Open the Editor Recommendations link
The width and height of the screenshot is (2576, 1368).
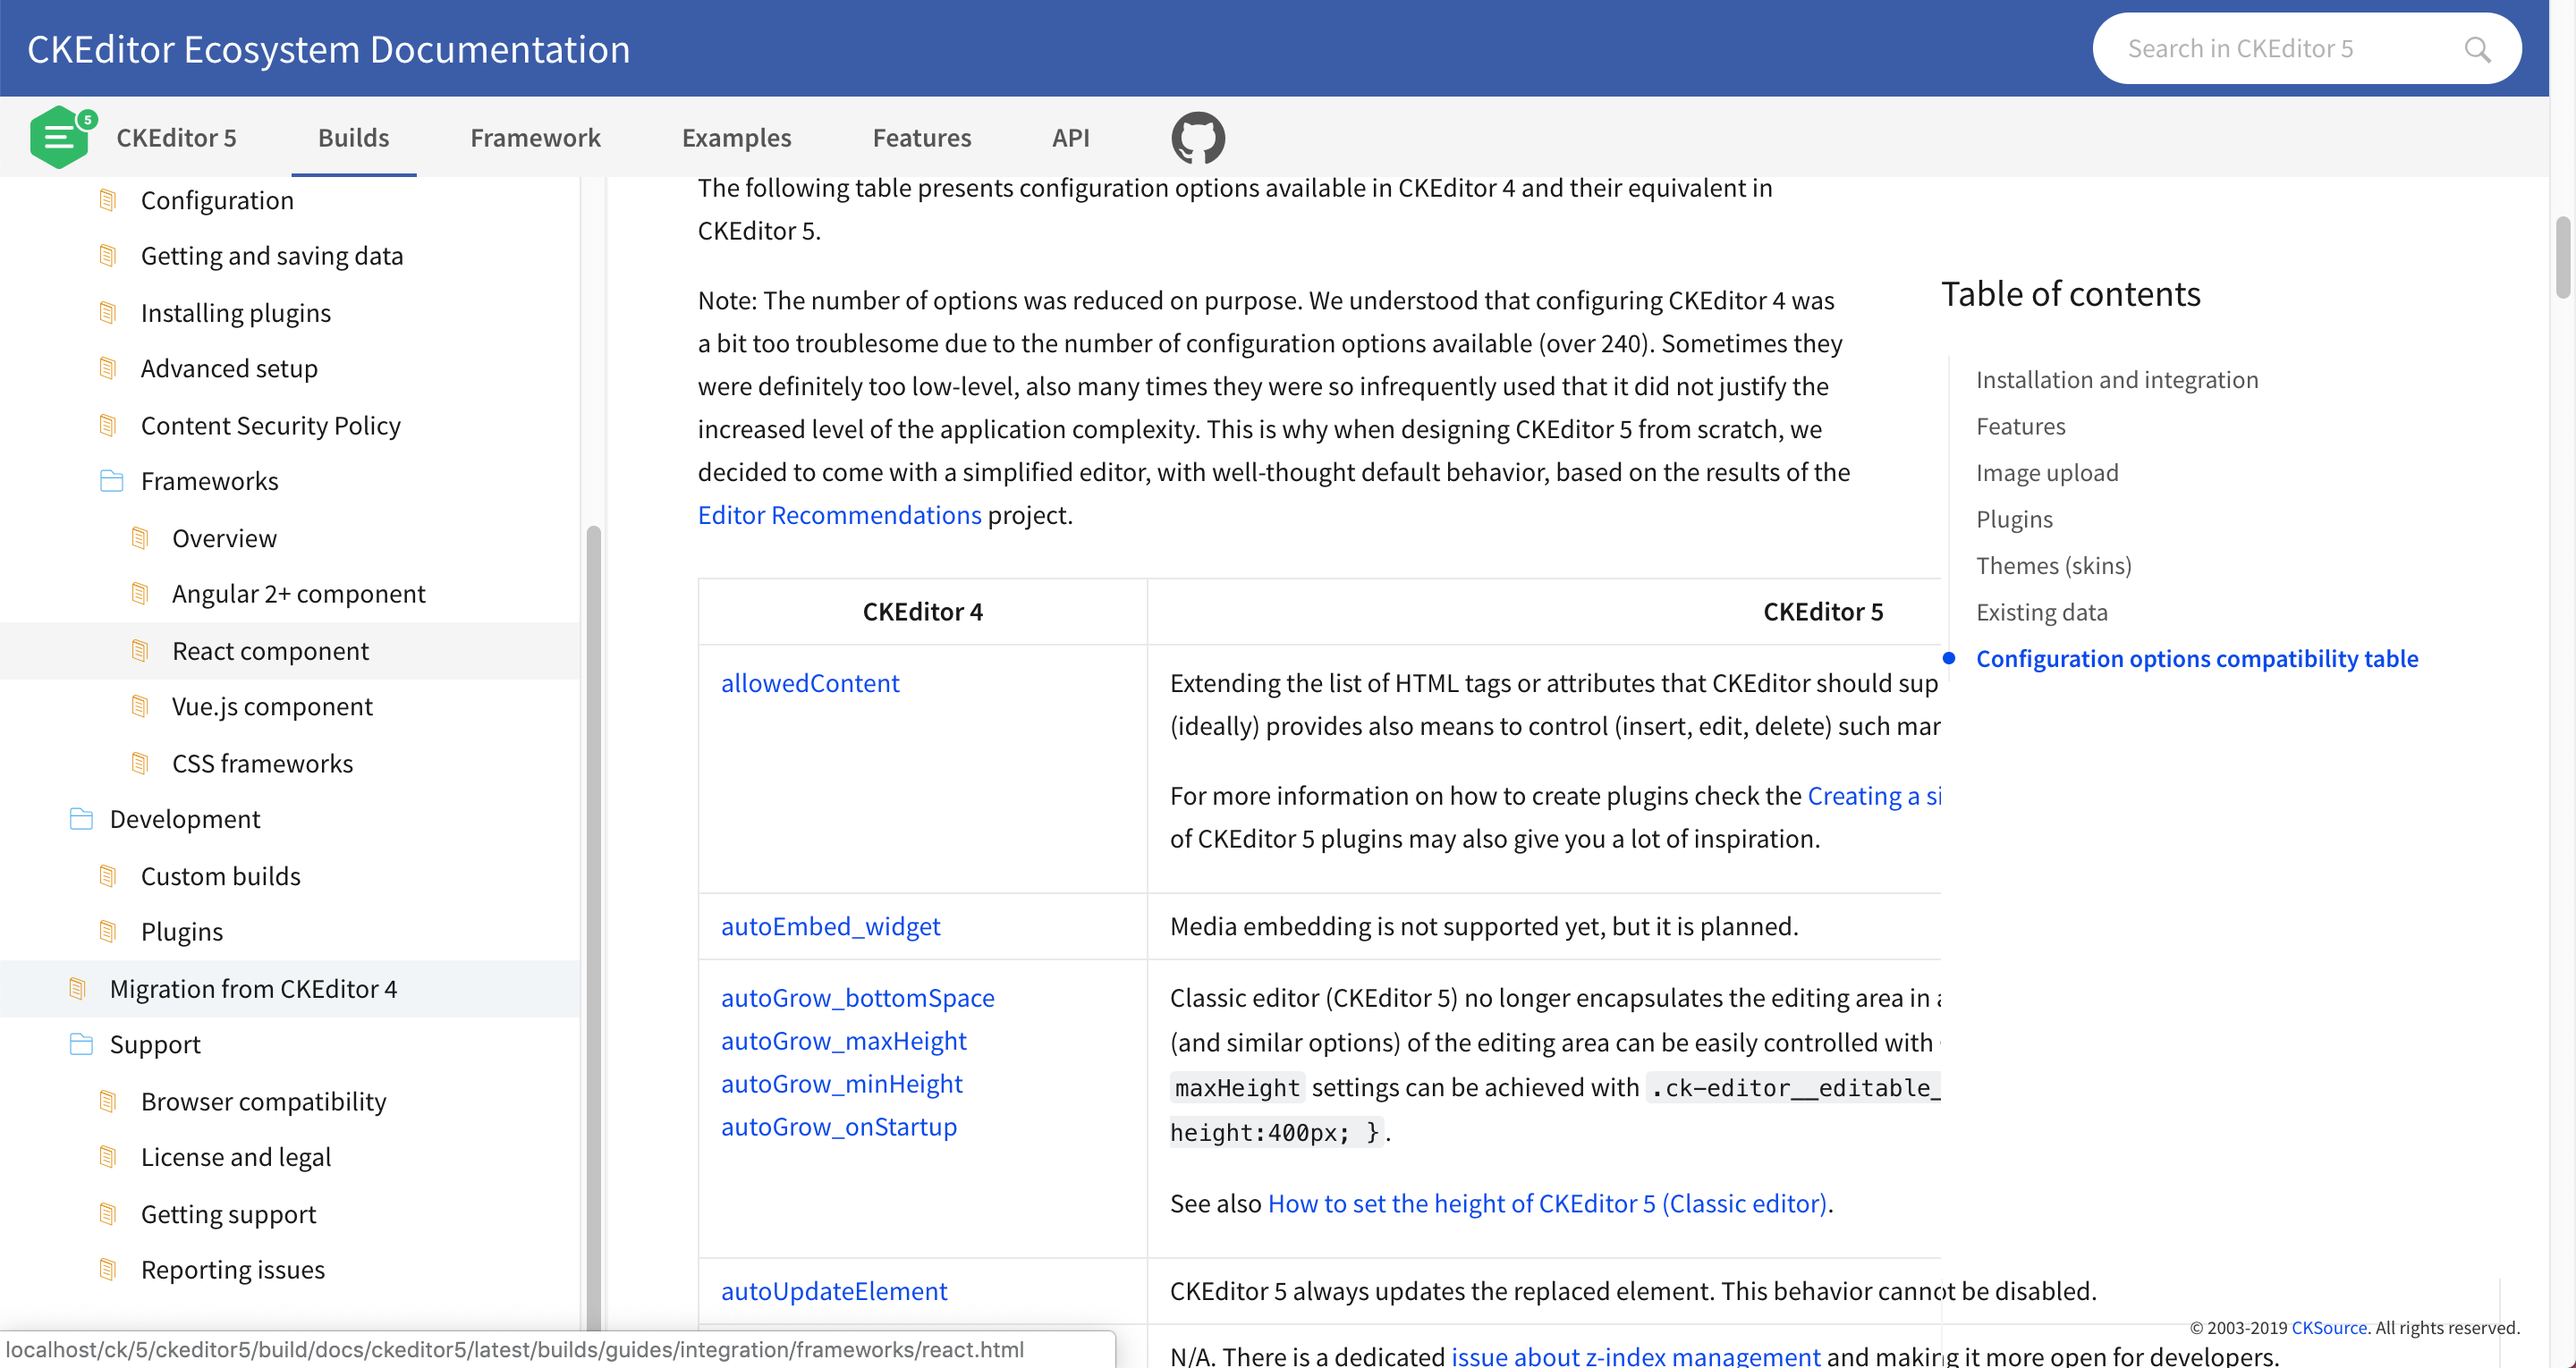coord(839,514)
